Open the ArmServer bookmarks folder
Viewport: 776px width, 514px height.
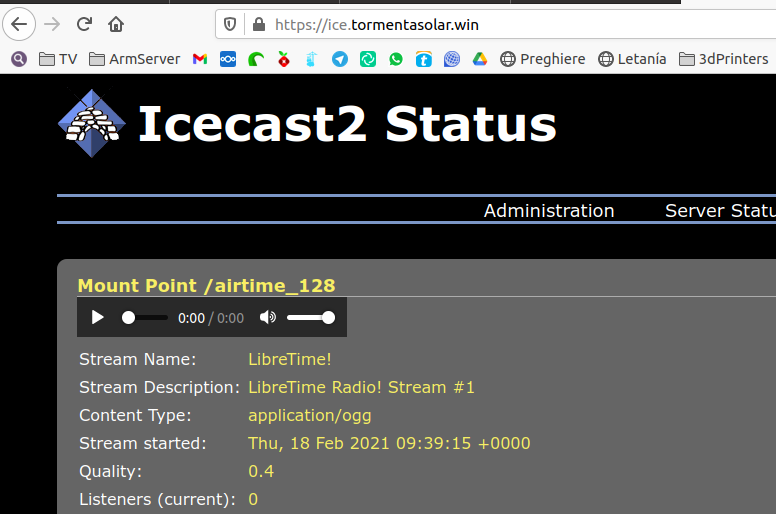[134, 59]
